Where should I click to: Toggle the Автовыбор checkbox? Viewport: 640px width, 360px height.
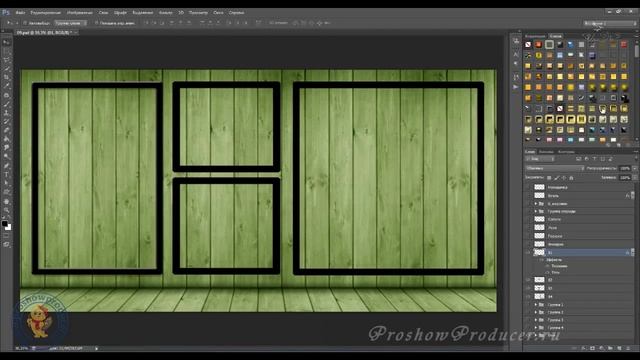[25, 23]
